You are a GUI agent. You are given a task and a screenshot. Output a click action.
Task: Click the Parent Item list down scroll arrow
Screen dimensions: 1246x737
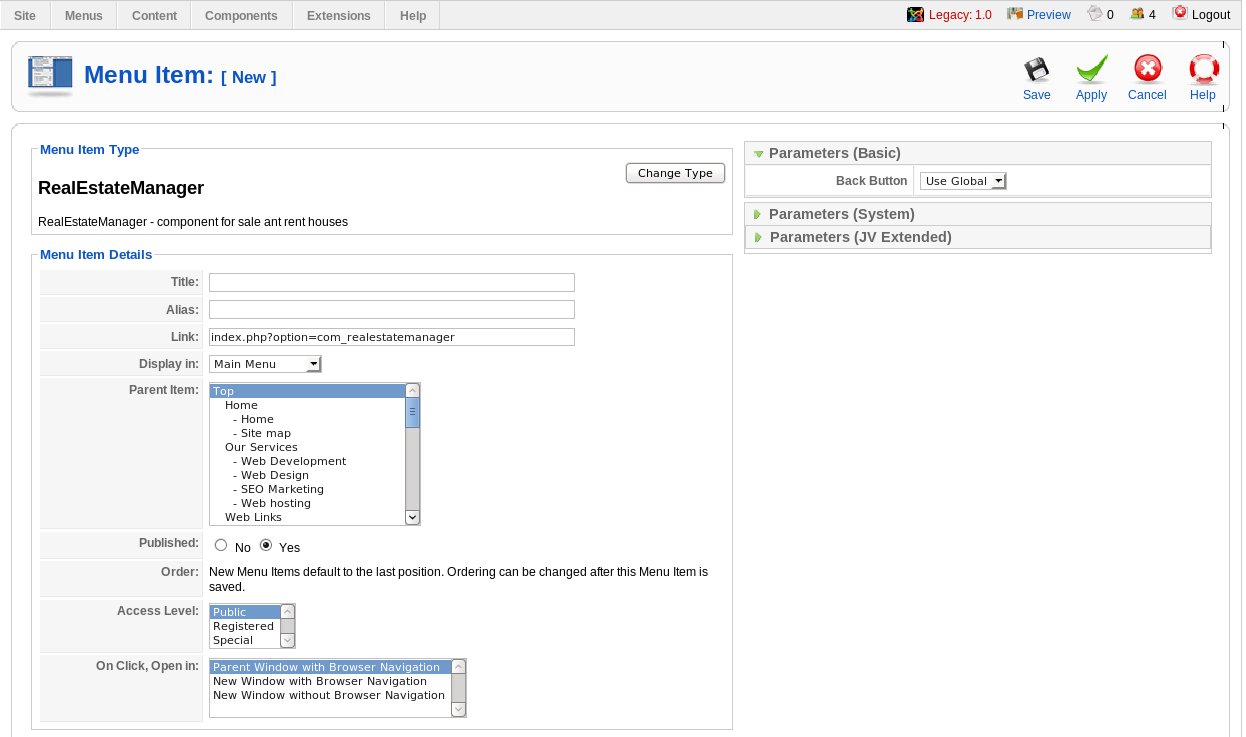click(412, 517)
